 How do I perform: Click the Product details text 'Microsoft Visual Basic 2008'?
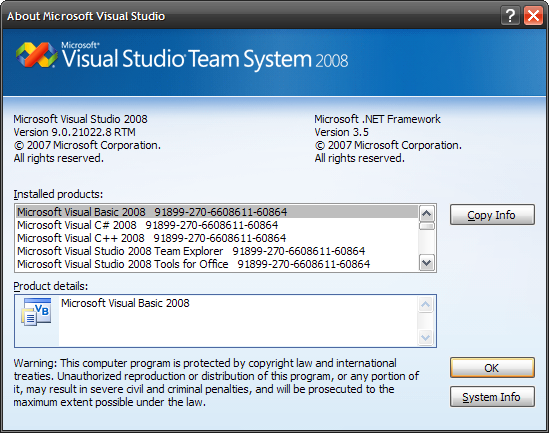pyautogui.click(x=125, y=303)
